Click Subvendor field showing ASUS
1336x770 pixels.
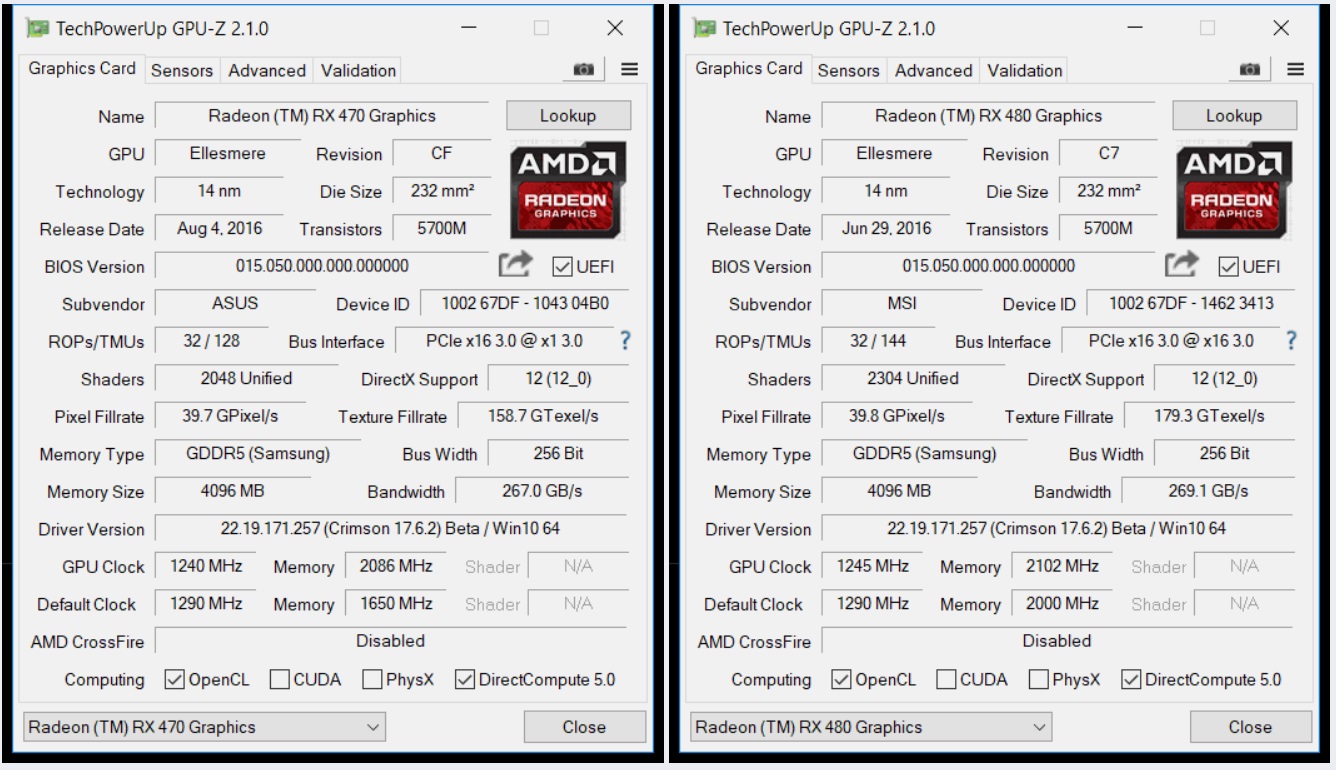(x=235, y=303)
